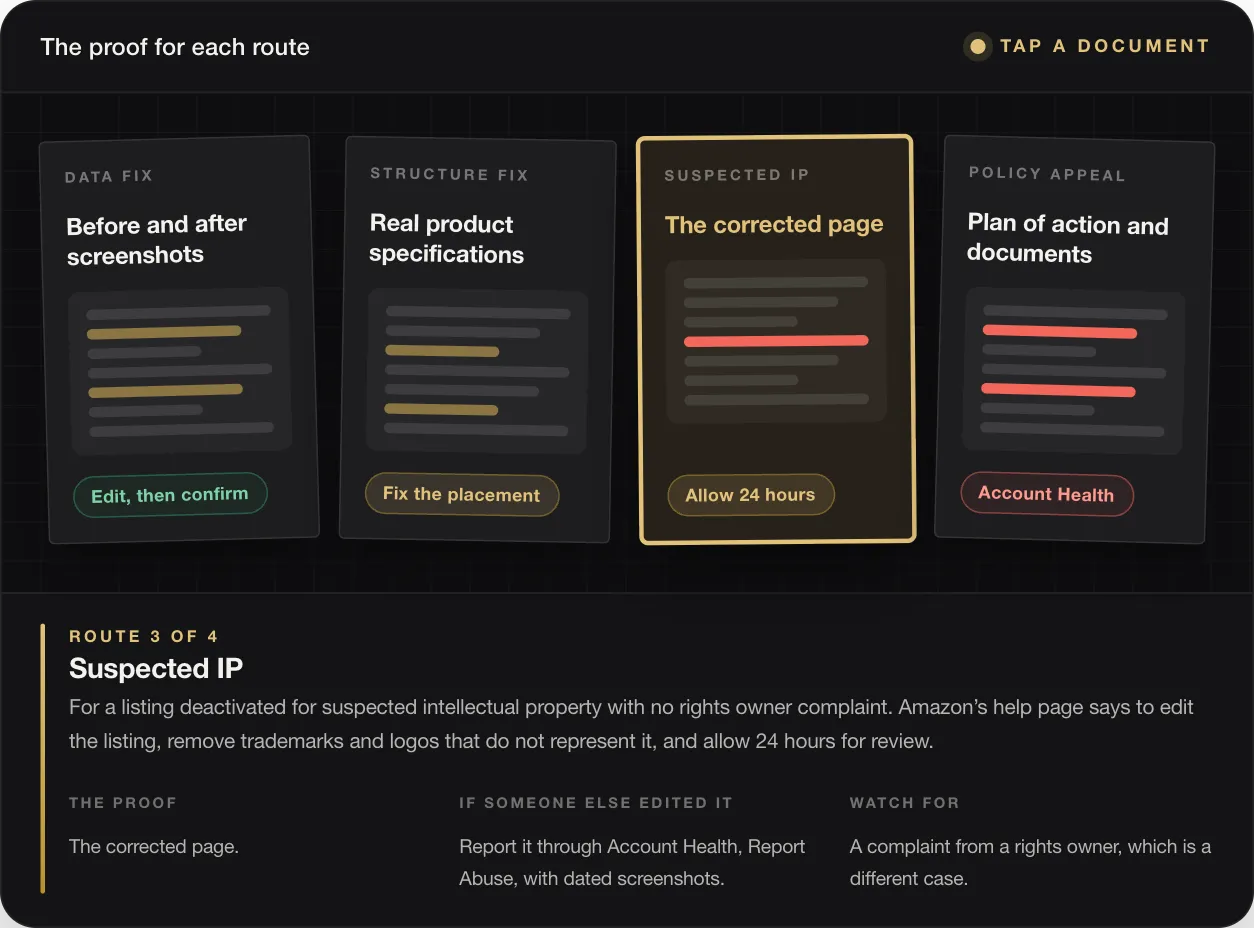Open the Data Fix document card
Screen dimensions: 1254x928
tap(179, 340)
